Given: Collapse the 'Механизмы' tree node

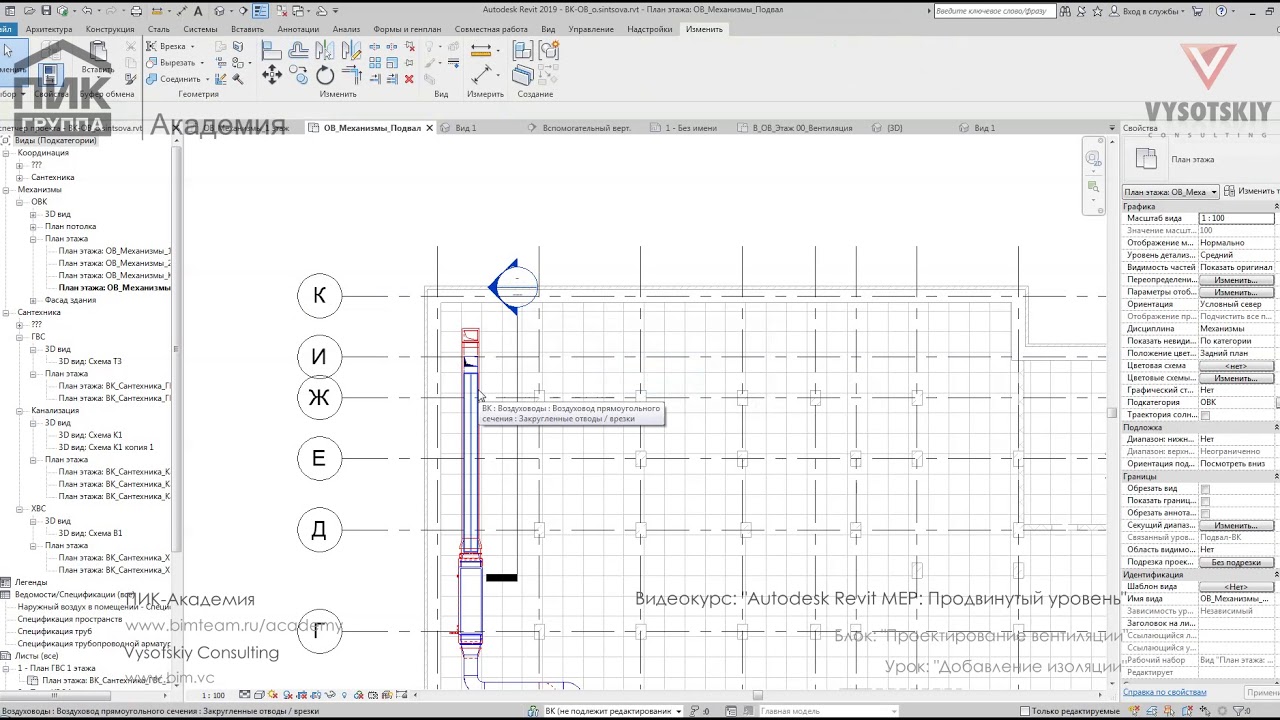Looking at the screenshot, I should coord(7,190).
